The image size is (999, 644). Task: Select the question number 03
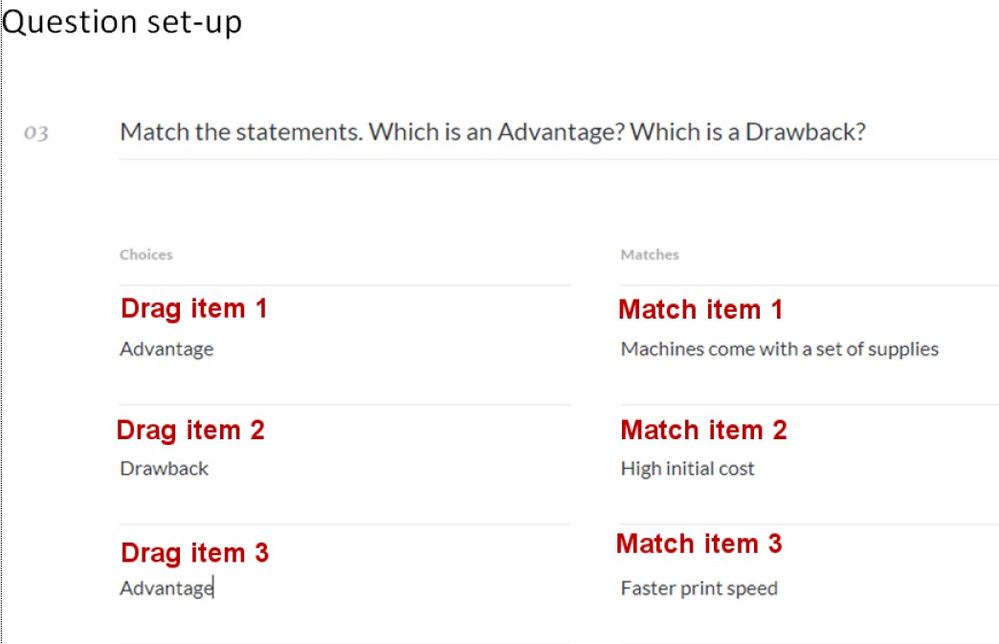pos(38,133)
